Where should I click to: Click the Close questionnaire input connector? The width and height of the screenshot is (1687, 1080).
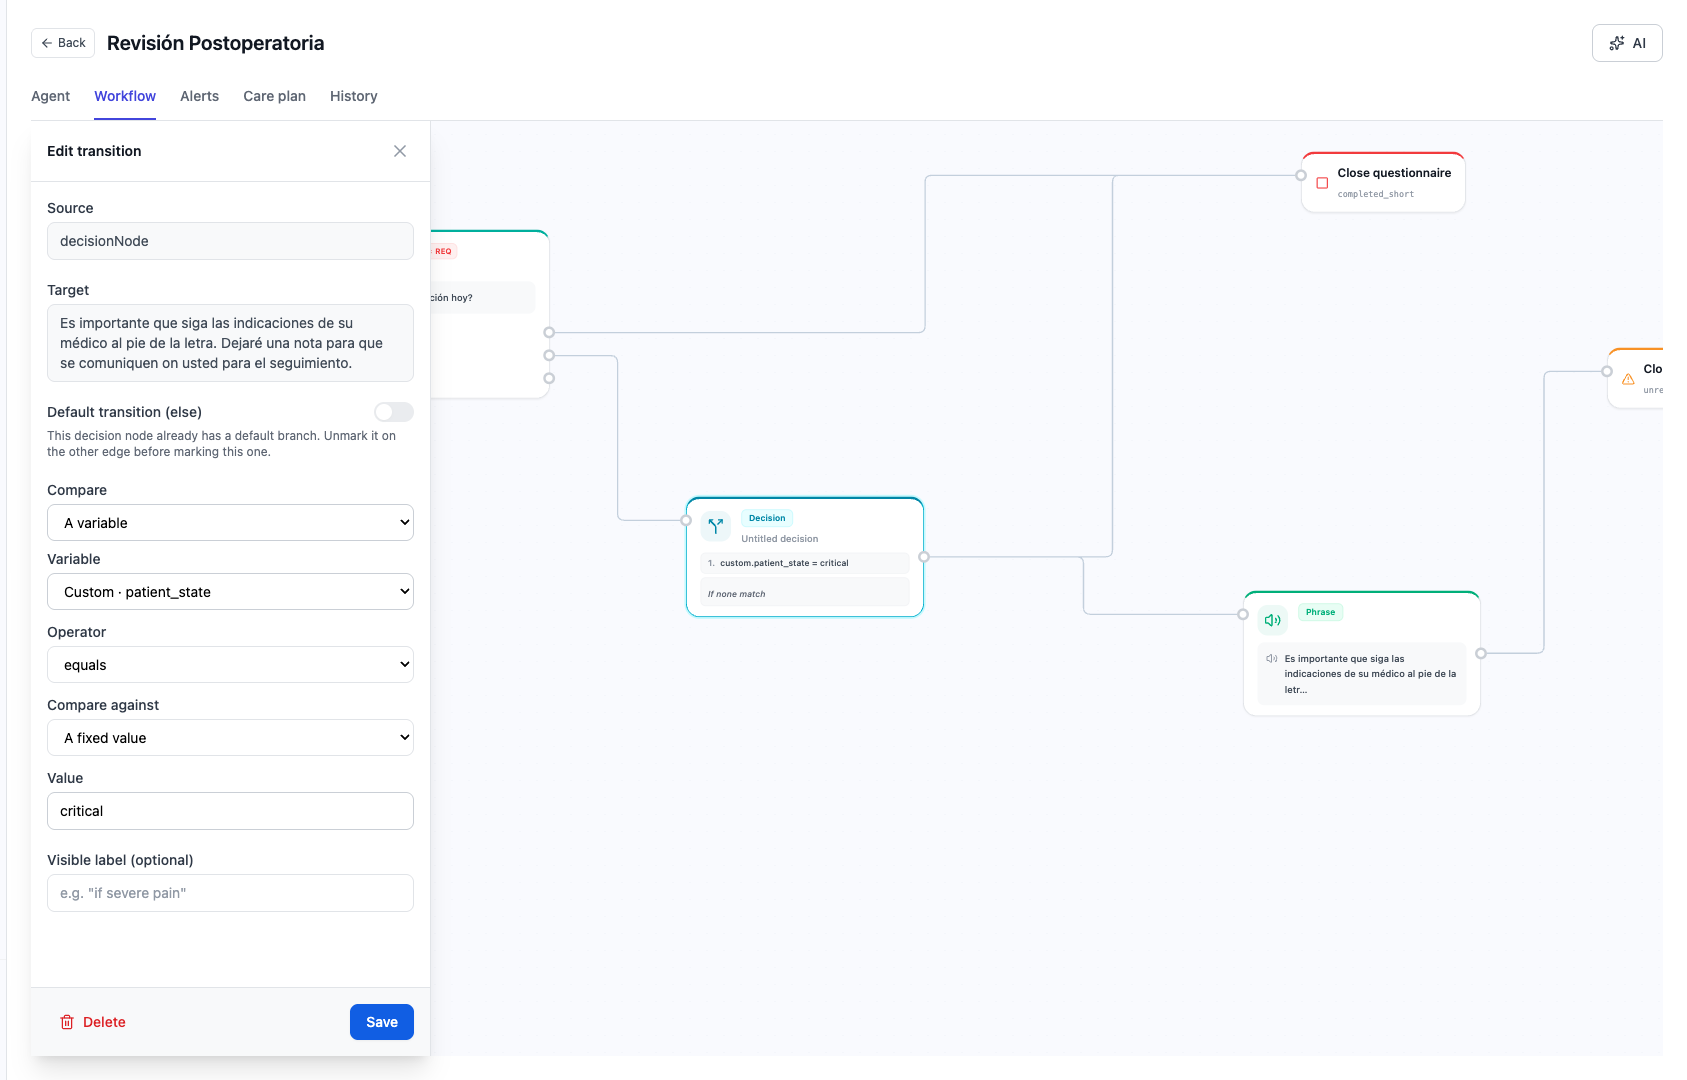(x=1301, y=175)
